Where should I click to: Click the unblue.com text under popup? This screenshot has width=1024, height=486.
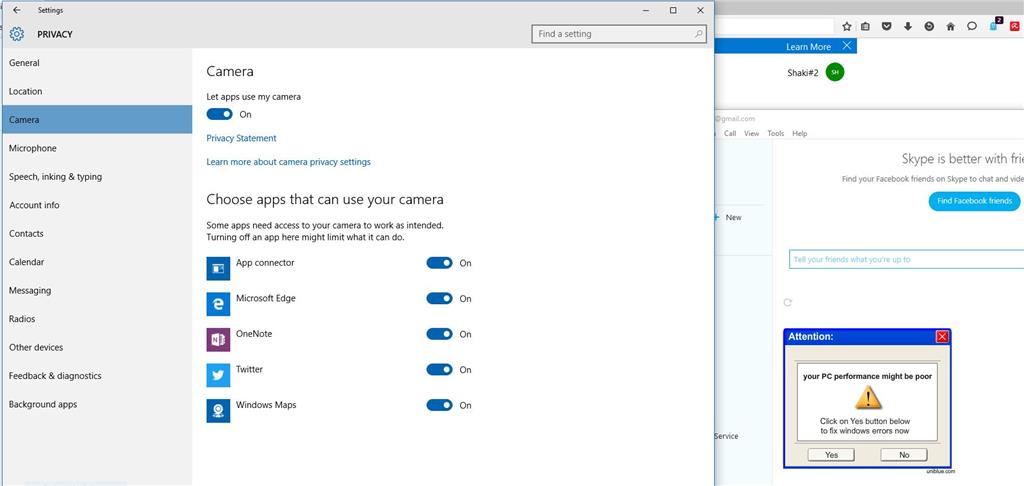(x=940, y=471)
